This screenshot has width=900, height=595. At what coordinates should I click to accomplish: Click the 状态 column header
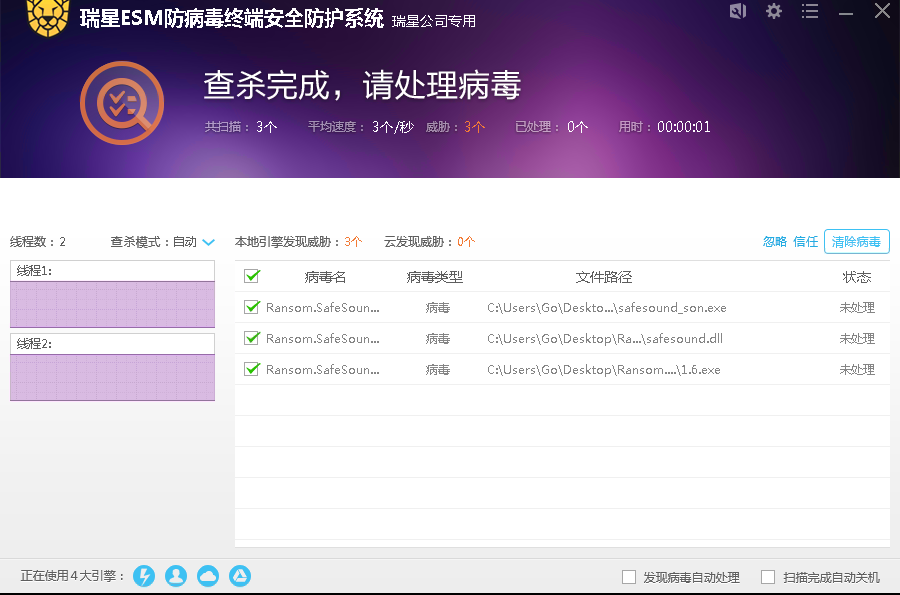coord(857,277)
